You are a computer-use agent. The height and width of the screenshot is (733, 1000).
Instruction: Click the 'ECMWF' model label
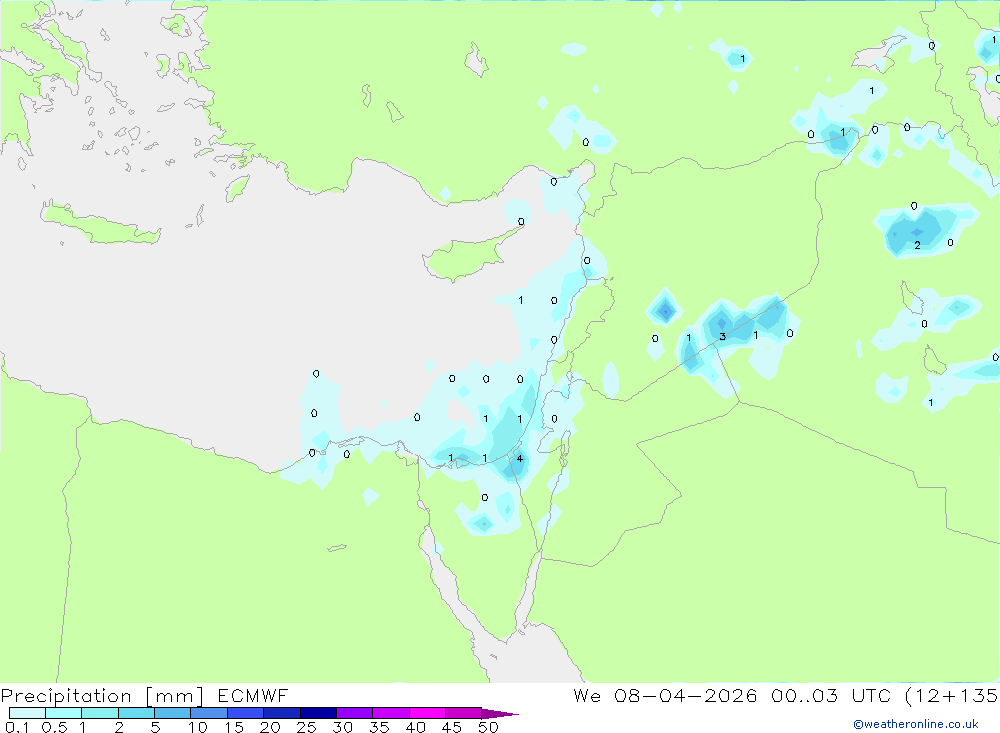[x=253, y=695]
